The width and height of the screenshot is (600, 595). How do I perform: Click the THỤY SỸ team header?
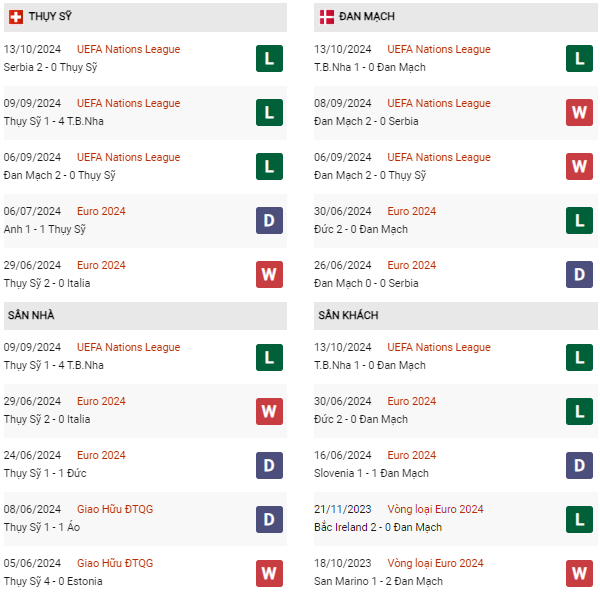coord(145,17)
